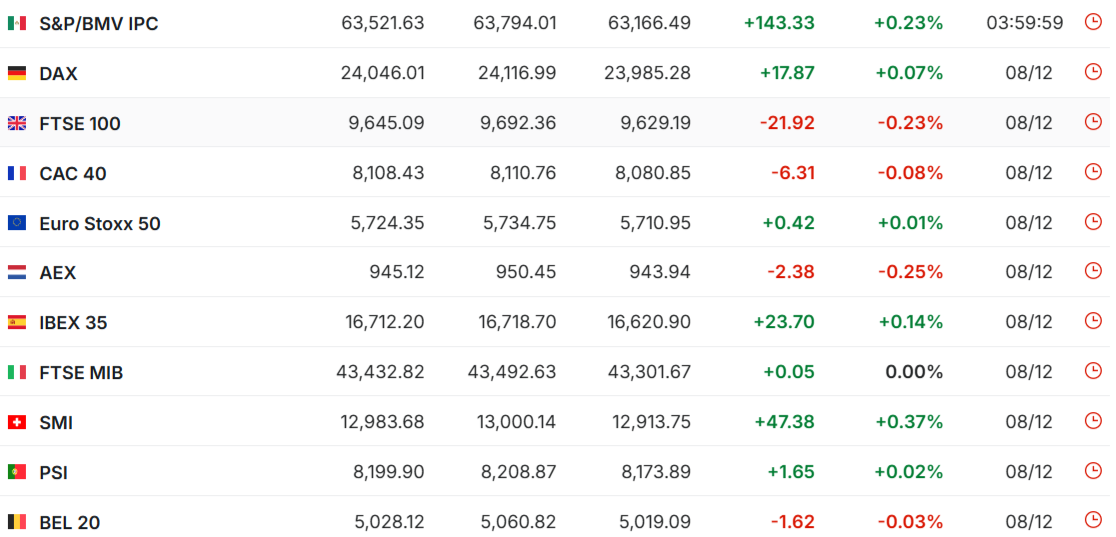Click the clock icon for IBEX 35
This screenshot has width=1116, height=537.
pyautogui.click(x=1093, y=321)
